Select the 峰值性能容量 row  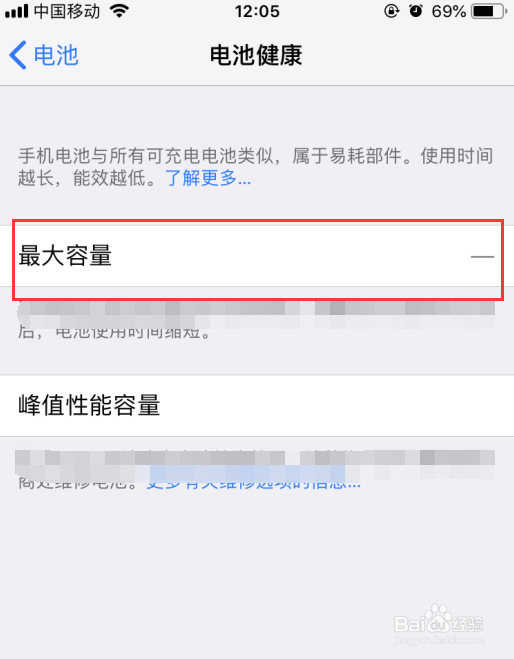point(257,406)
